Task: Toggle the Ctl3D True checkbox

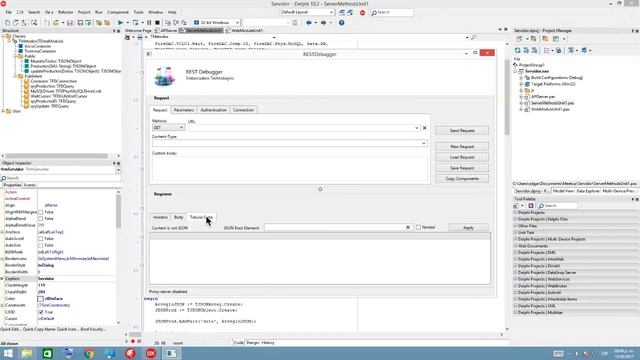Action: coord(40,312)
